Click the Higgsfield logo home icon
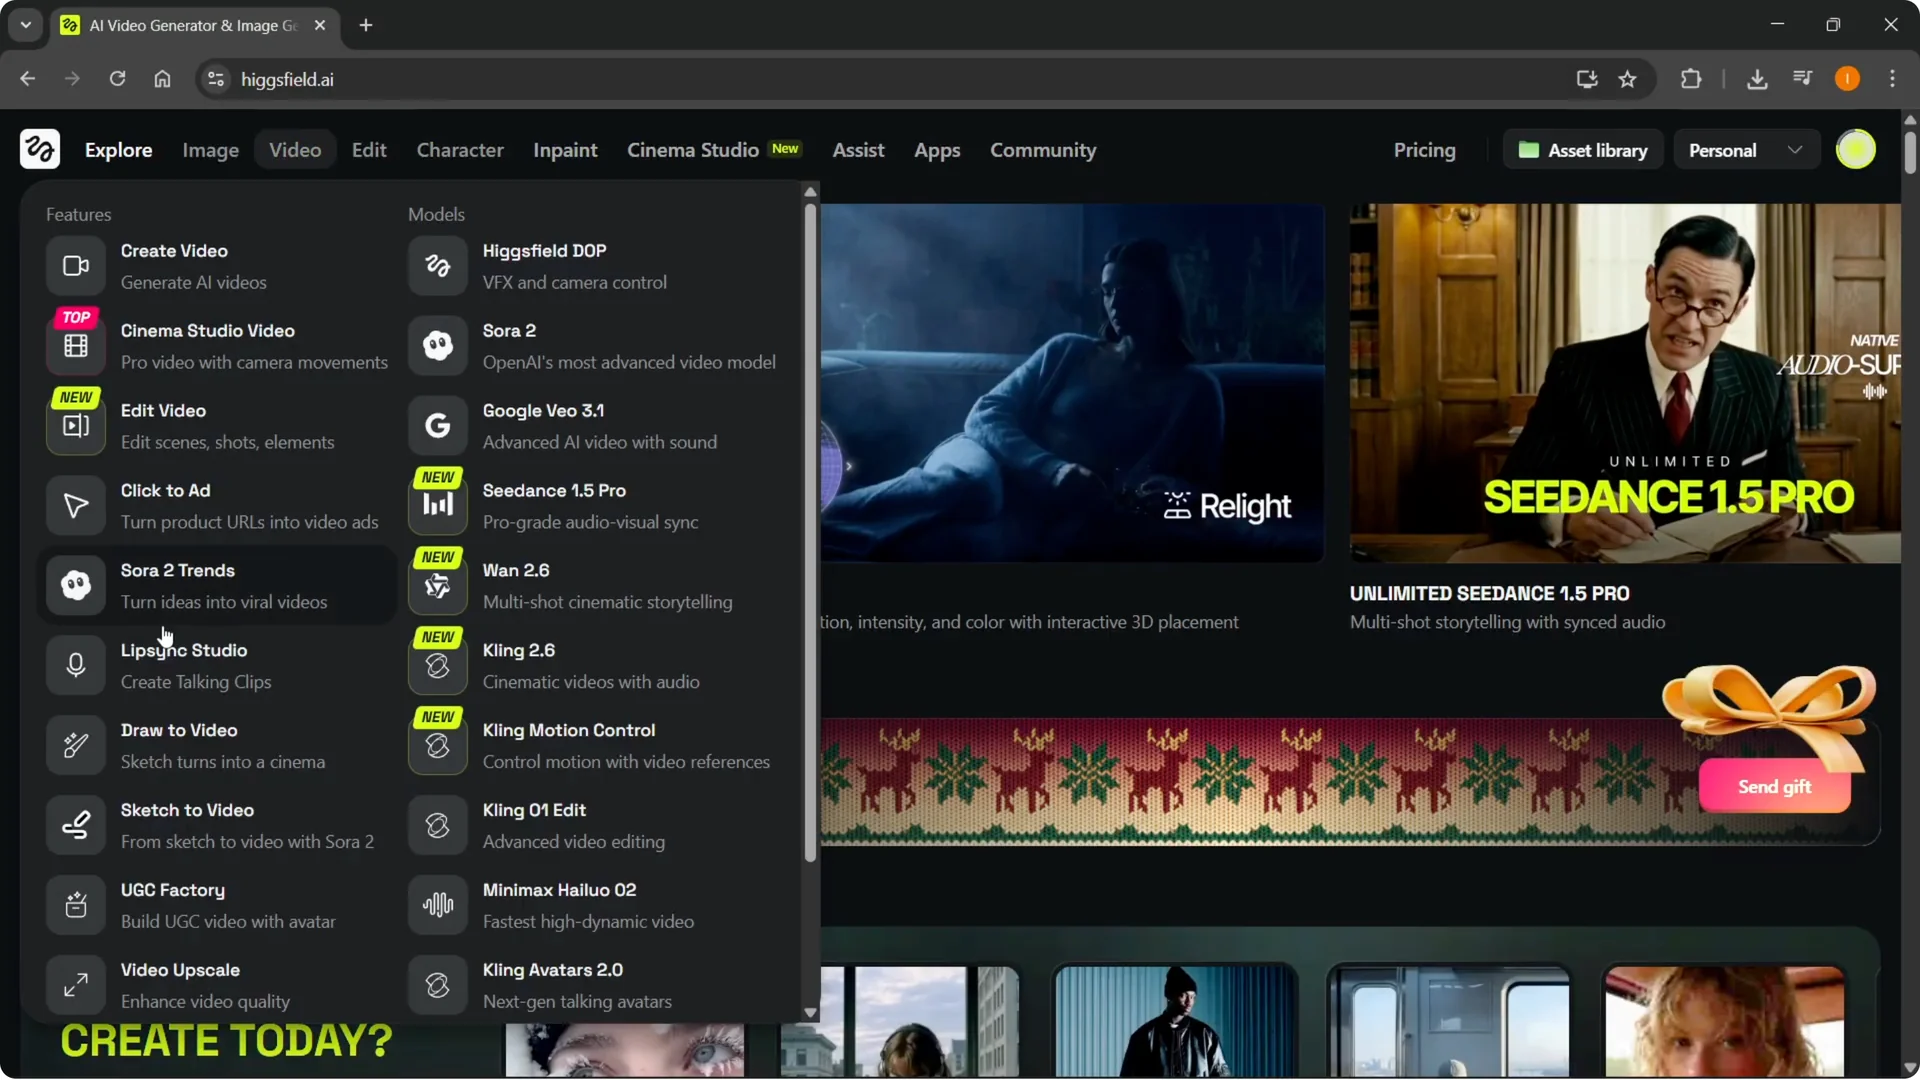 coord(40,150)
